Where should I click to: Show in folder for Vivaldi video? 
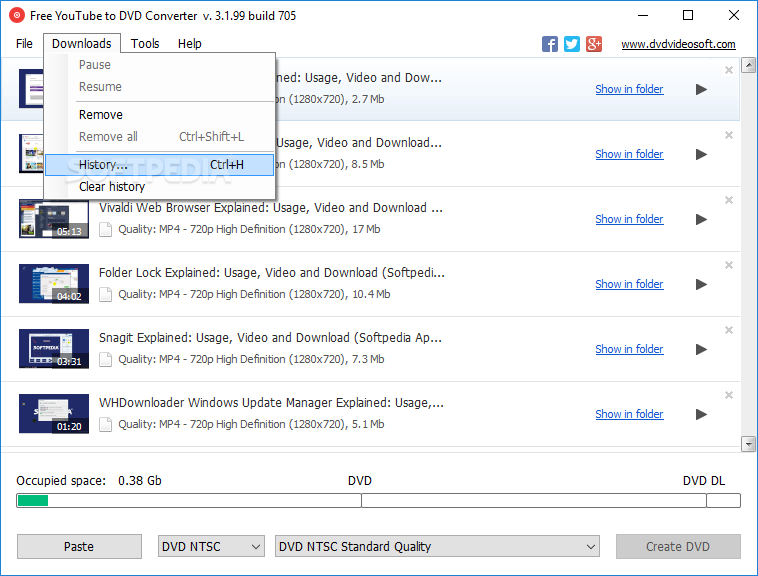coord(629,219)
